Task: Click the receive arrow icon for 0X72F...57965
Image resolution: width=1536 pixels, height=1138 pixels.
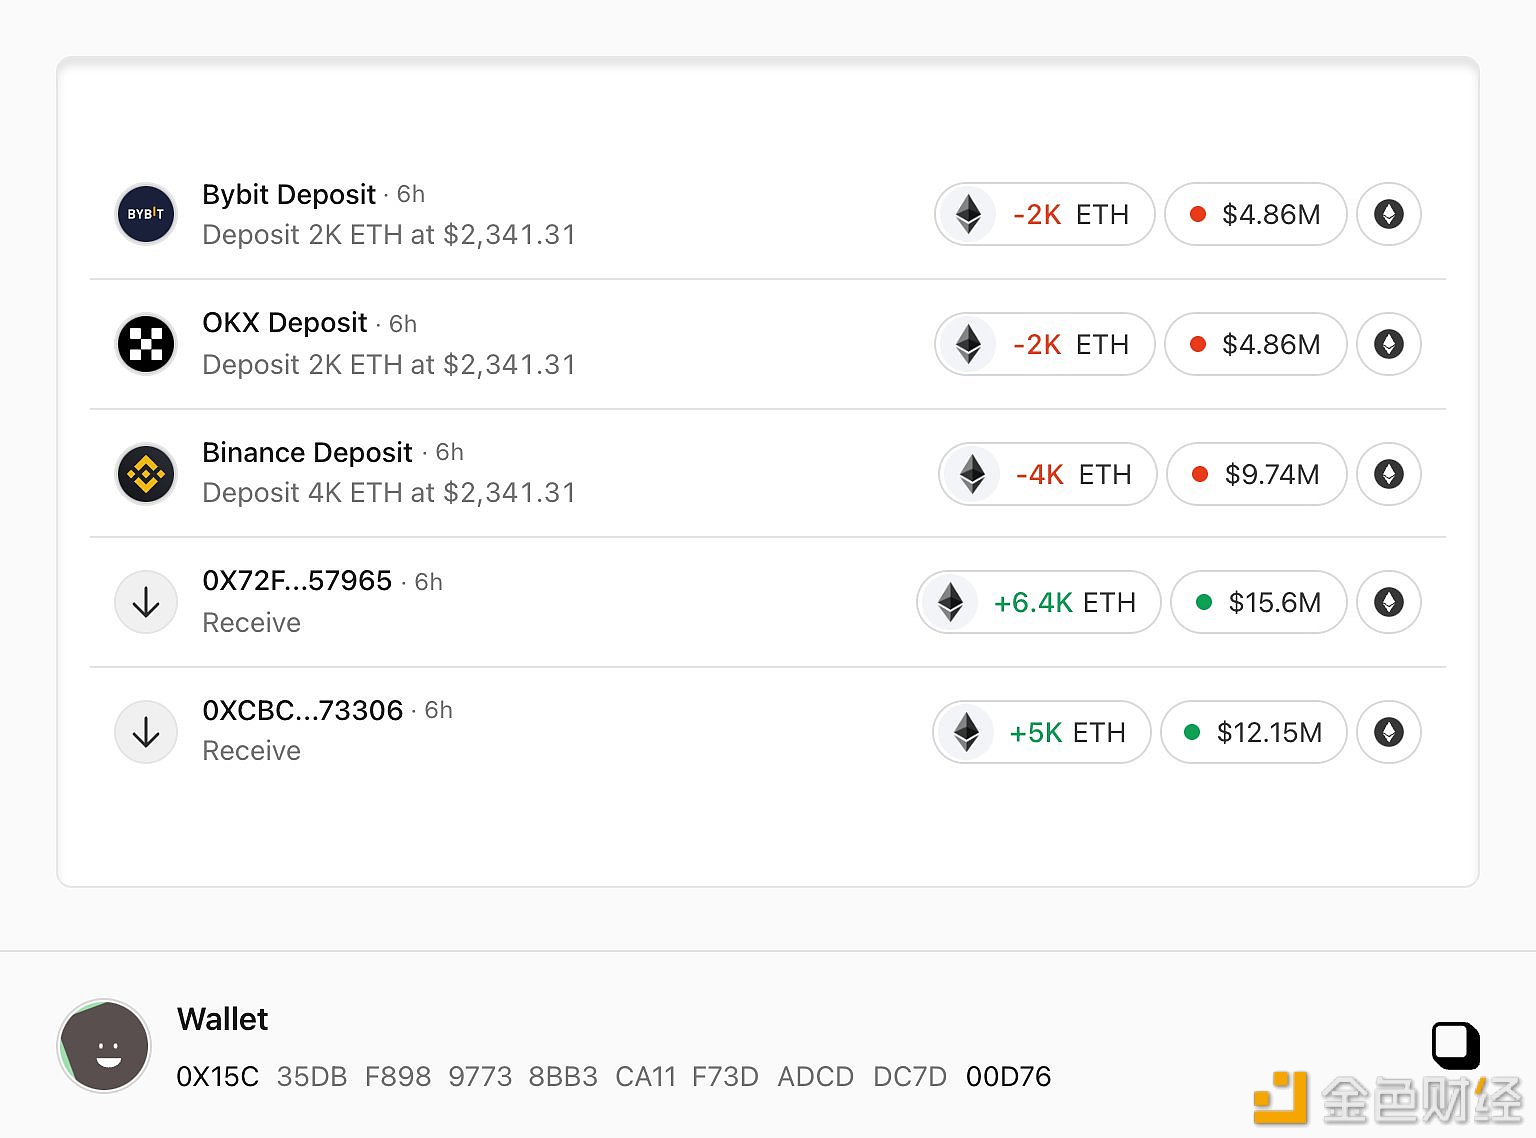Action: tap(146, 602)
